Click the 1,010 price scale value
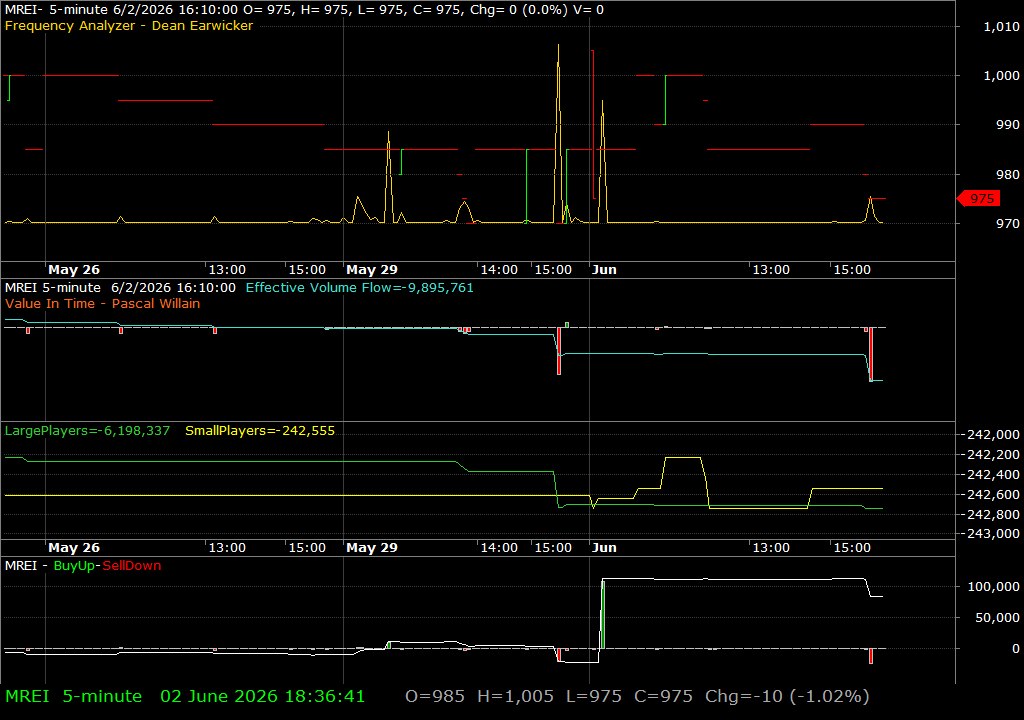Image resolution: width=1024 pixels, height=720 pixels. tap(1001, 26)
